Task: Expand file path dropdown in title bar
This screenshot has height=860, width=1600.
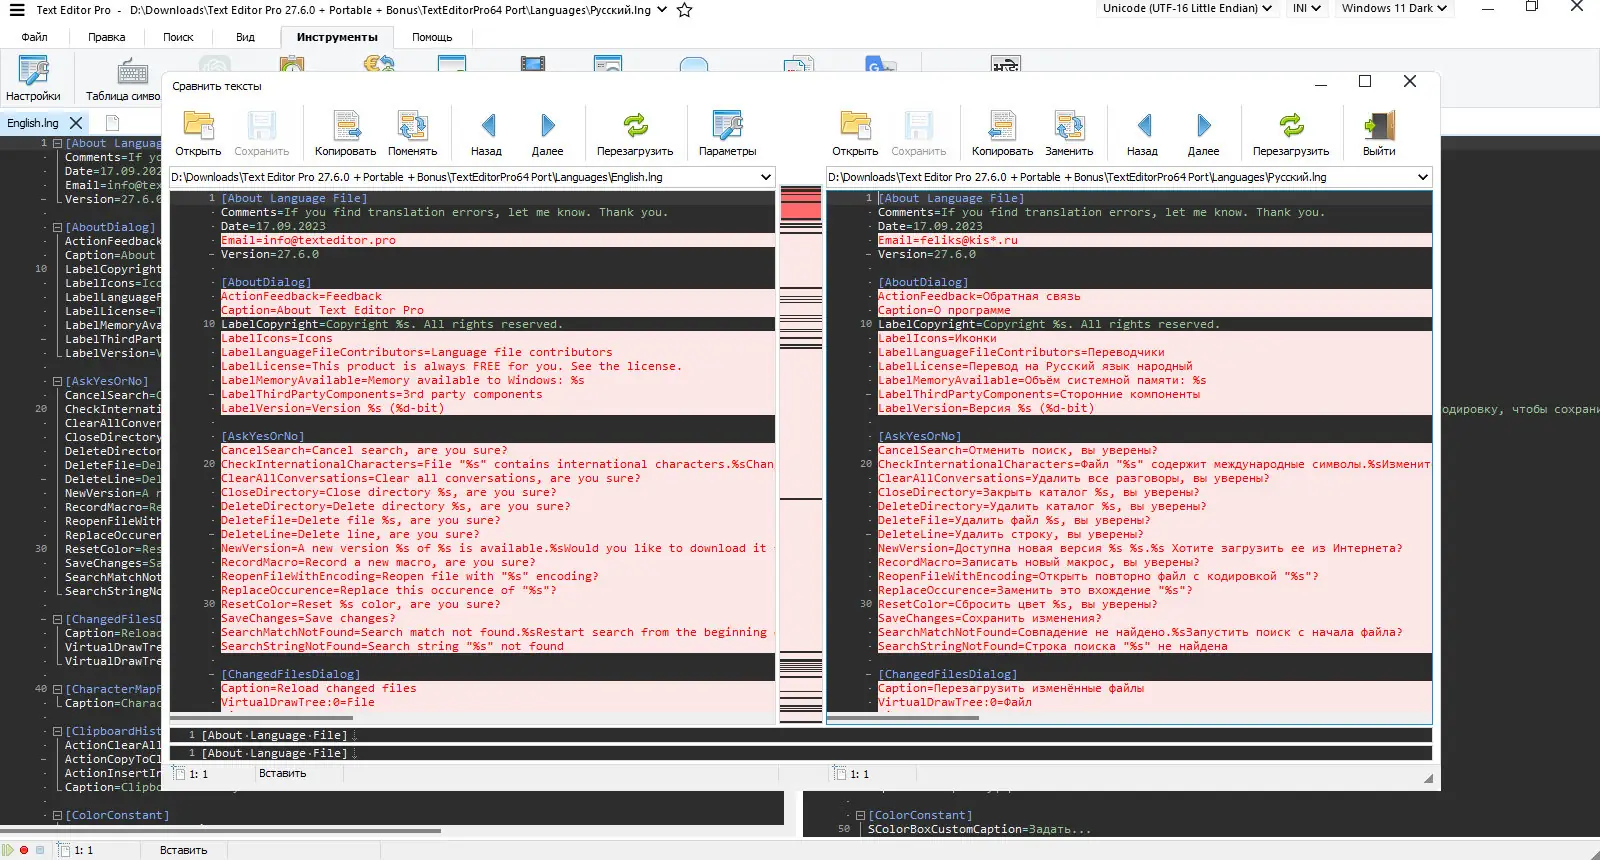Action: pos(661,10)
